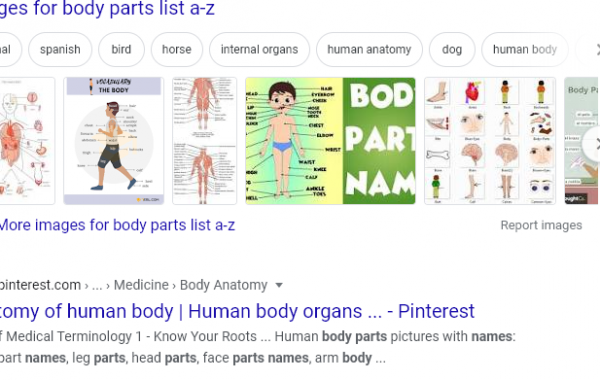
Task: Open the internal organs diagram thumbnail
Action: click(x=27, y=141)
